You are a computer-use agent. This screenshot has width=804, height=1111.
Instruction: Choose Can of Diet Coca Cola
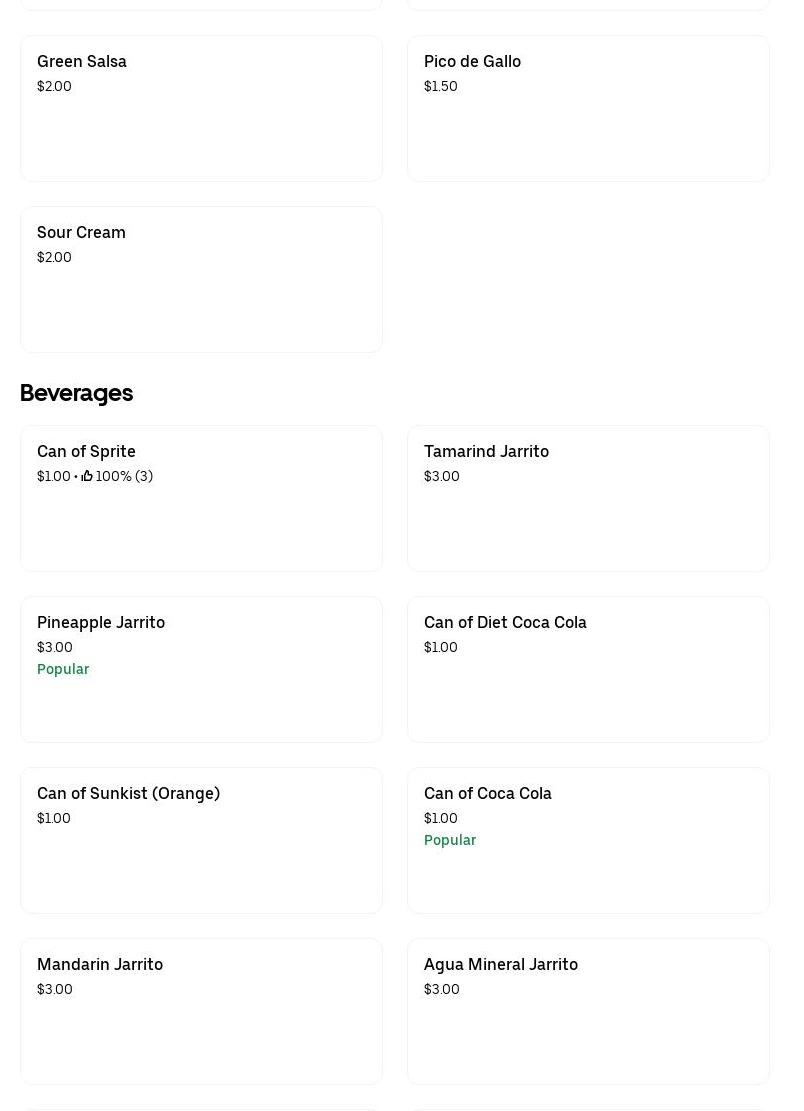[505, 623]
